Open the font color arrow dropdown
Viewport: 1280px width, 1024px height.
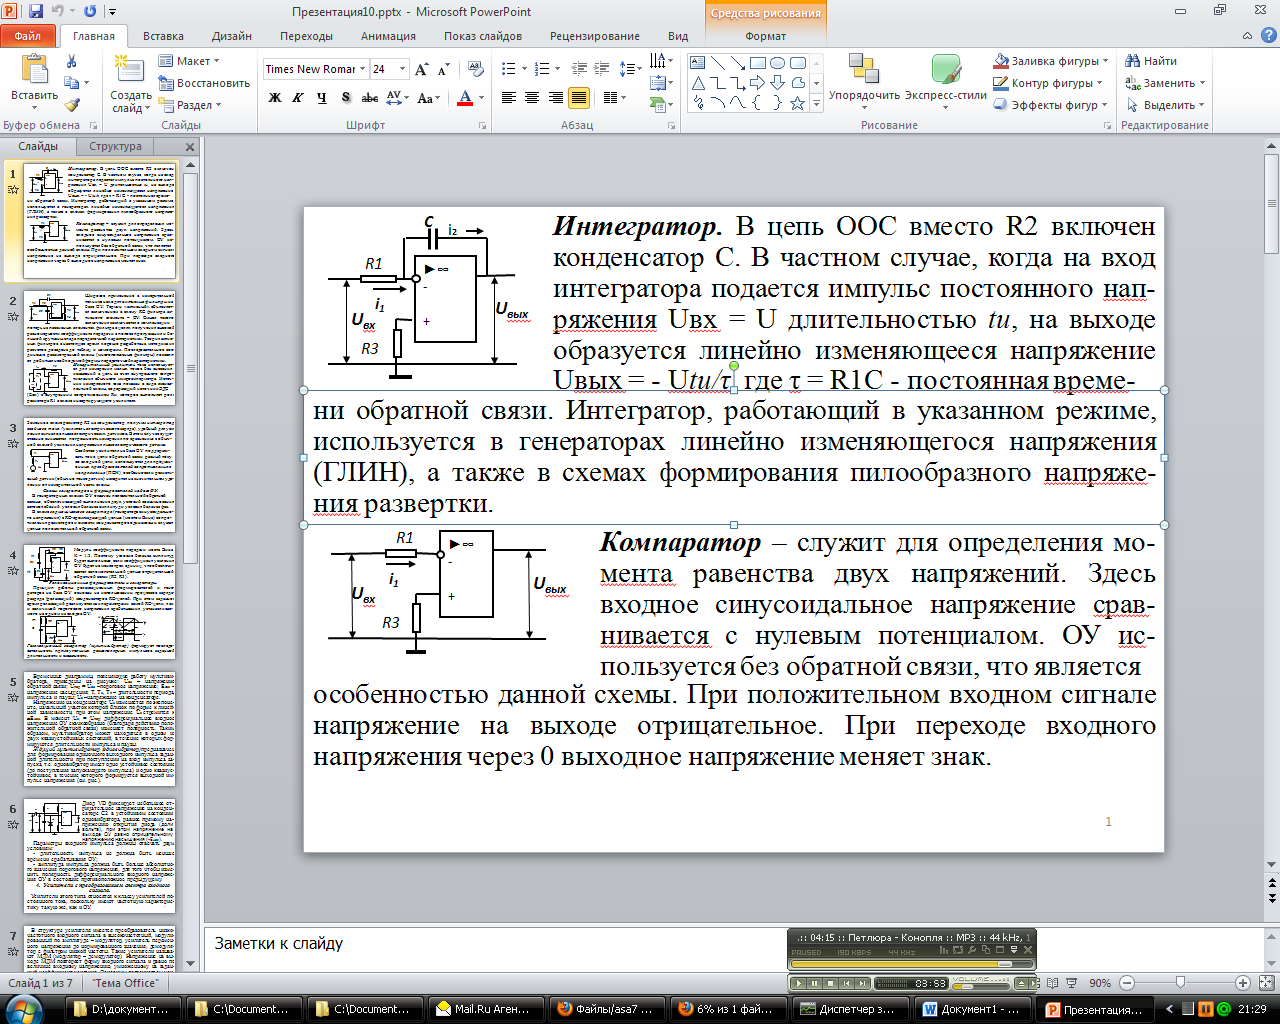click(x=481, y=98)
